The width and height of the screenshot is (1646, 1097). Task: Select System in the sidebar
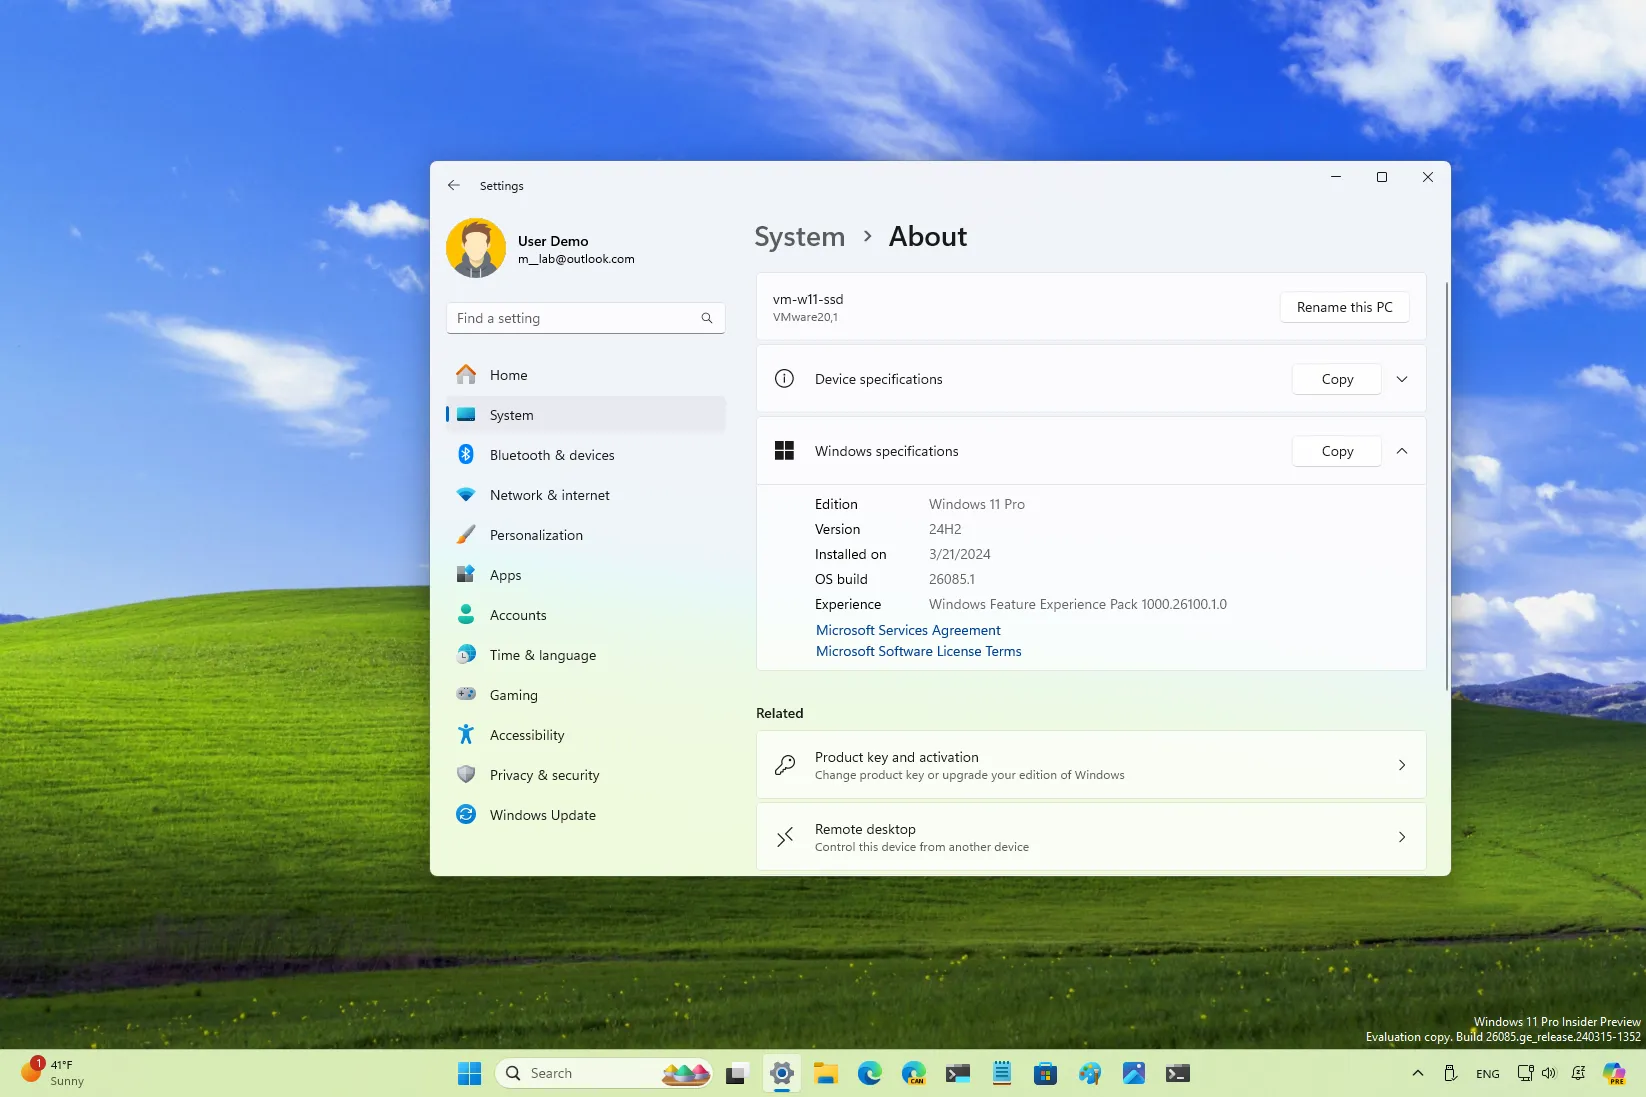pyautogui.click(x=586, y=415)
